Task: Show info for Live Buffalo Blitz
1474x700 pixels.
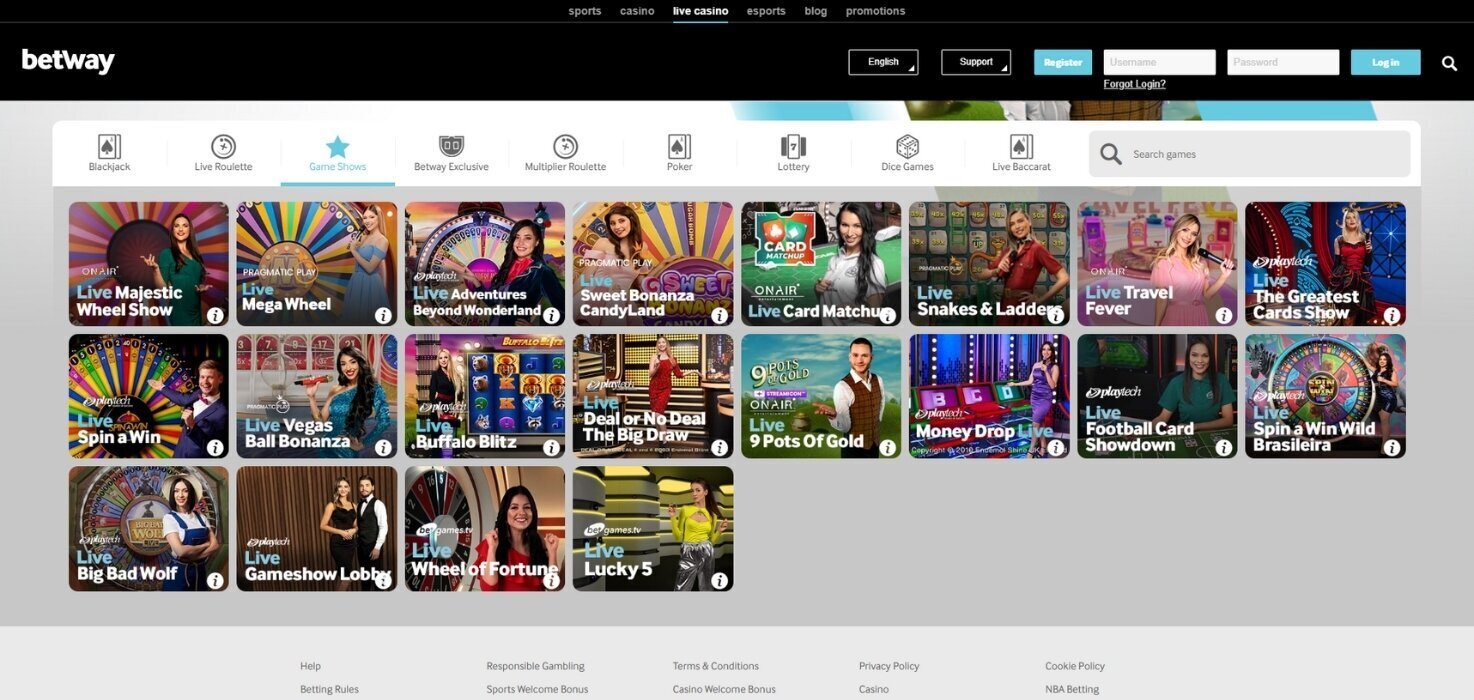Action: (551, 448)
